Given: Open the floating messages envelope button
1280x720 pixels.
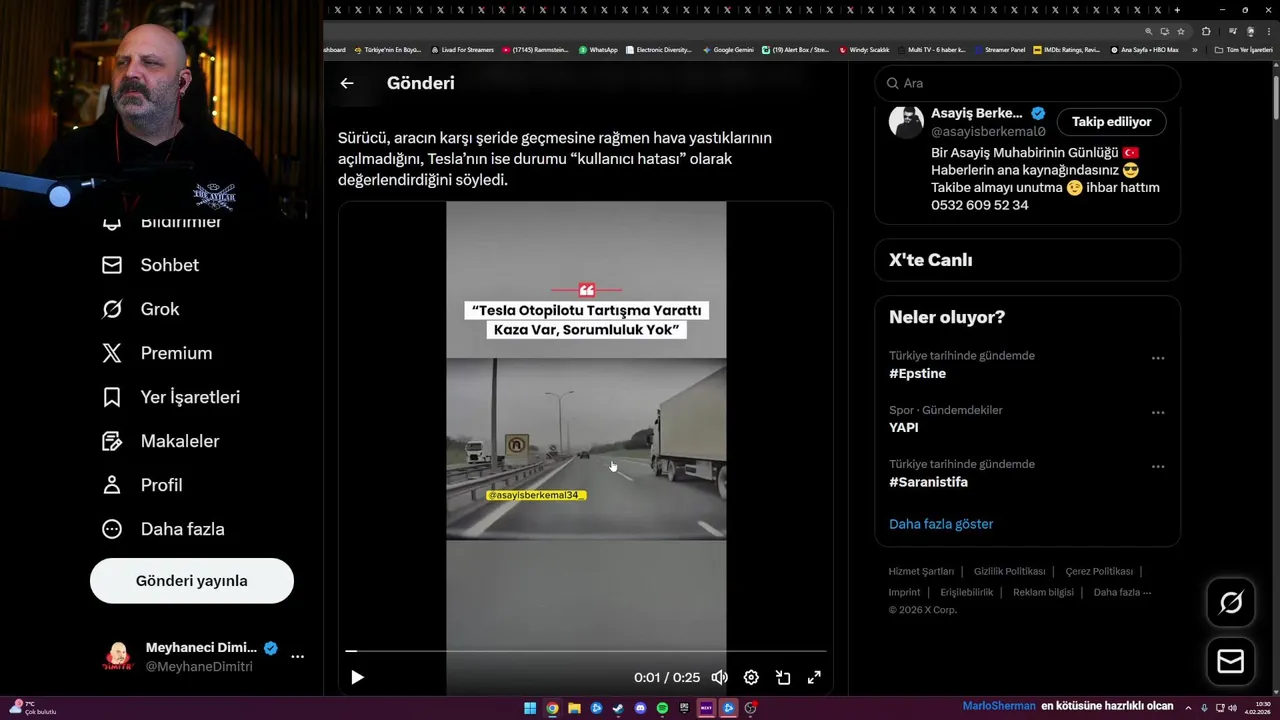Looking at the screenshot, I should click(1231, 662).
